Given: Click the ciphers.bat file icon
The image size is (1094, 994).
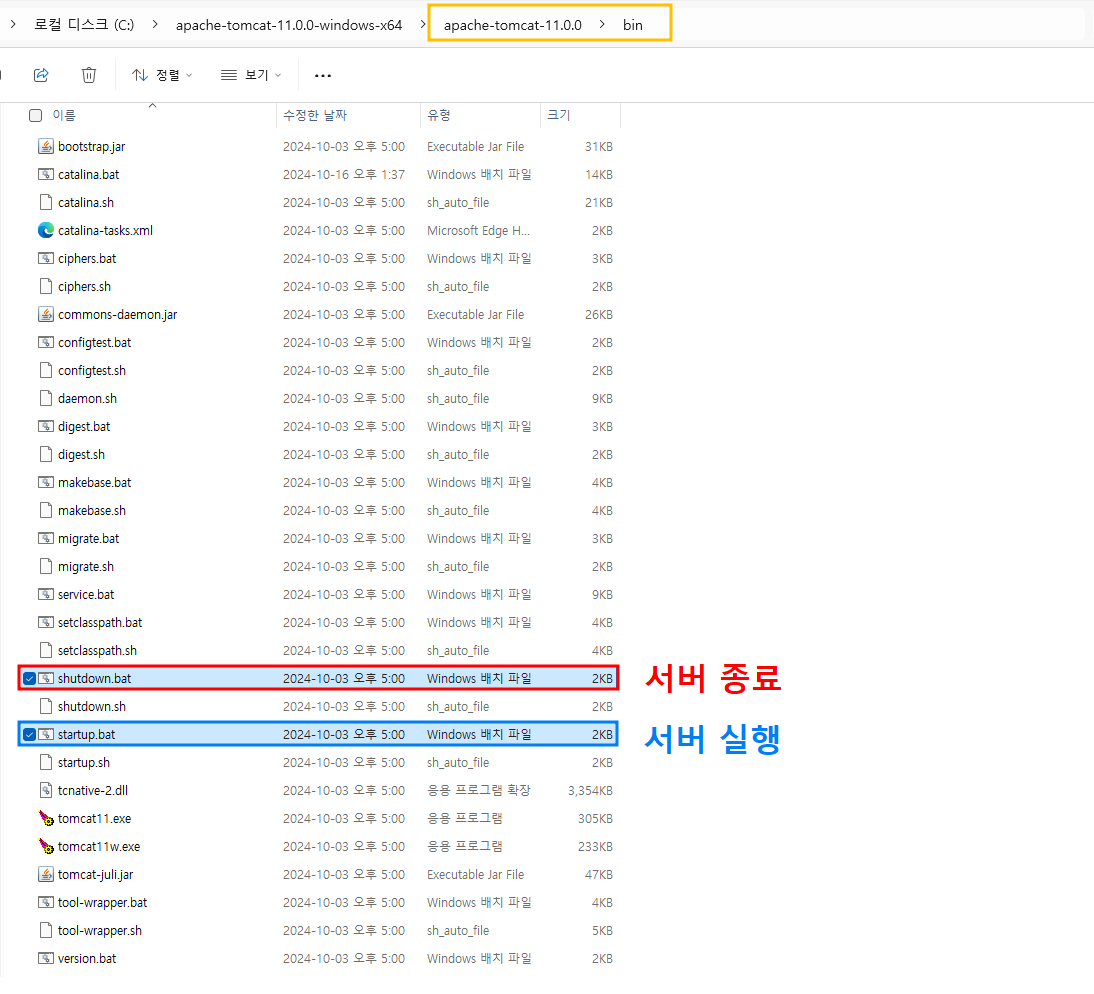Looking at the screenshot, I should click(x=45, y=258).
